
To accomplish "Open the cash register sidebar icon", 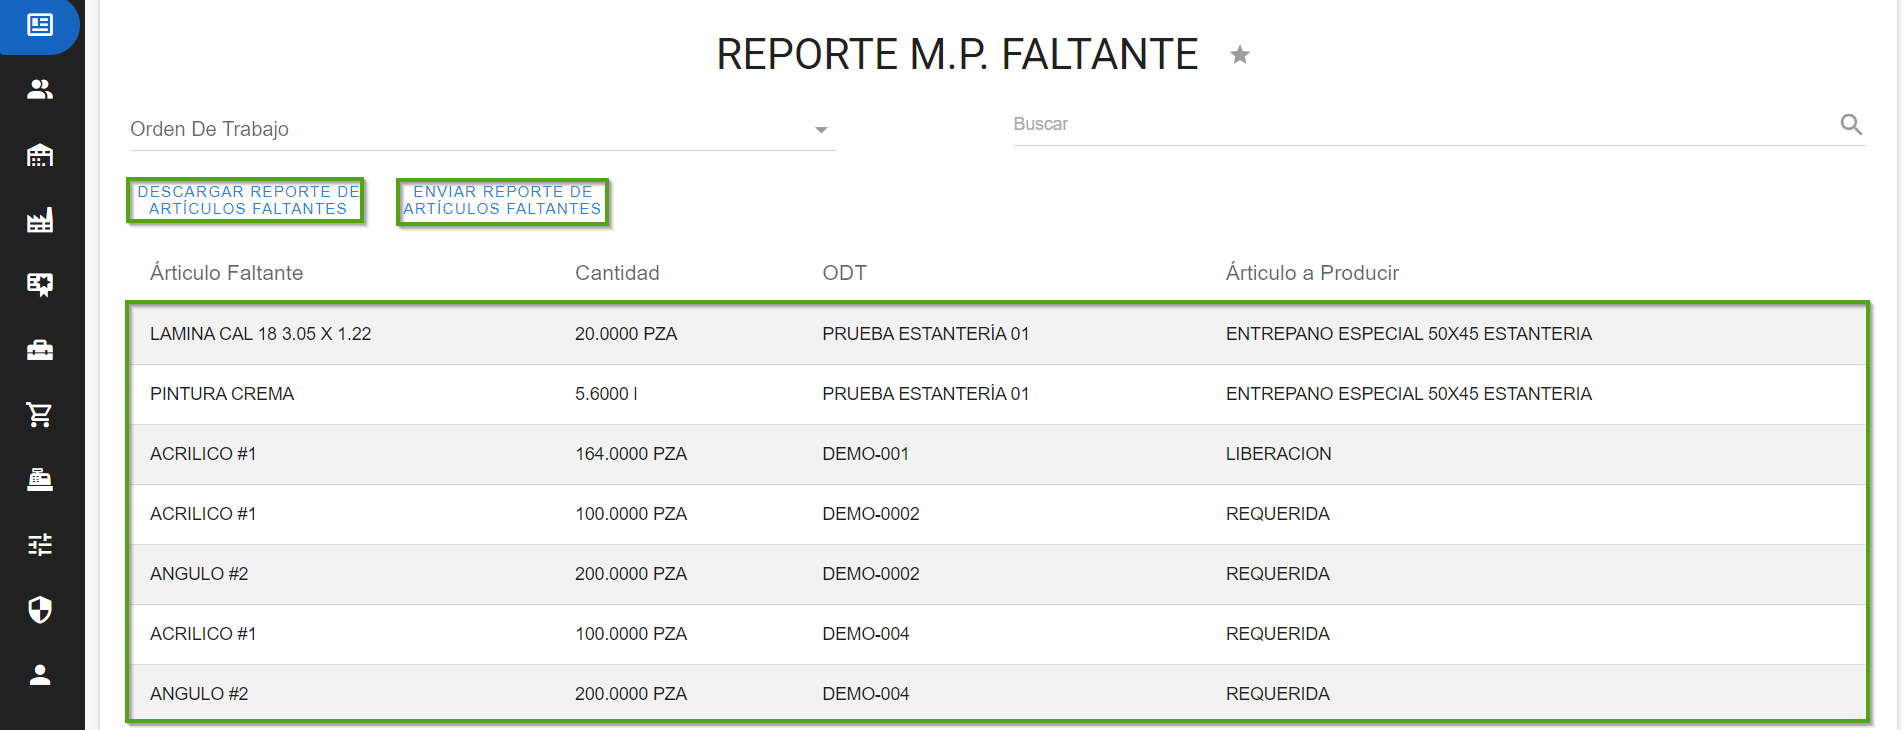I will coord(40,480).
